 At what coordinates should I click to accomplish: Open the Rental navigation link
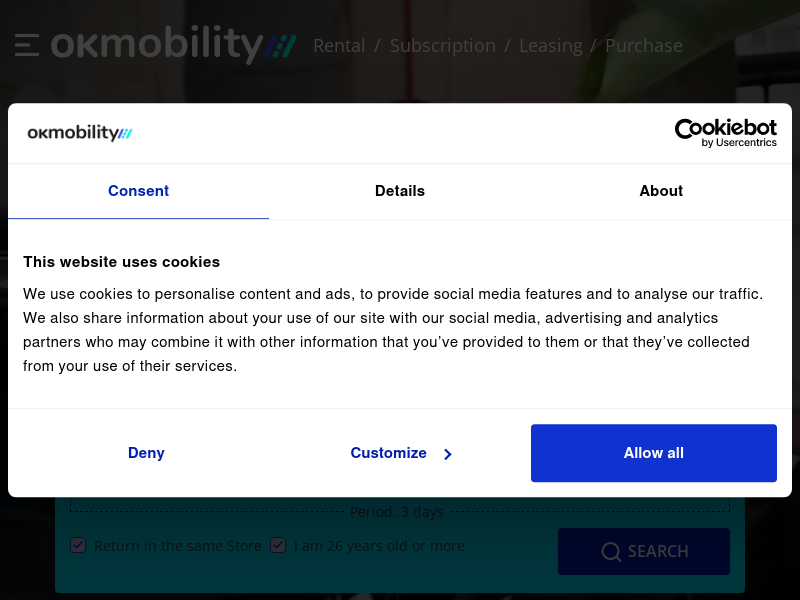pyautogui.click(x=339, y=46)
